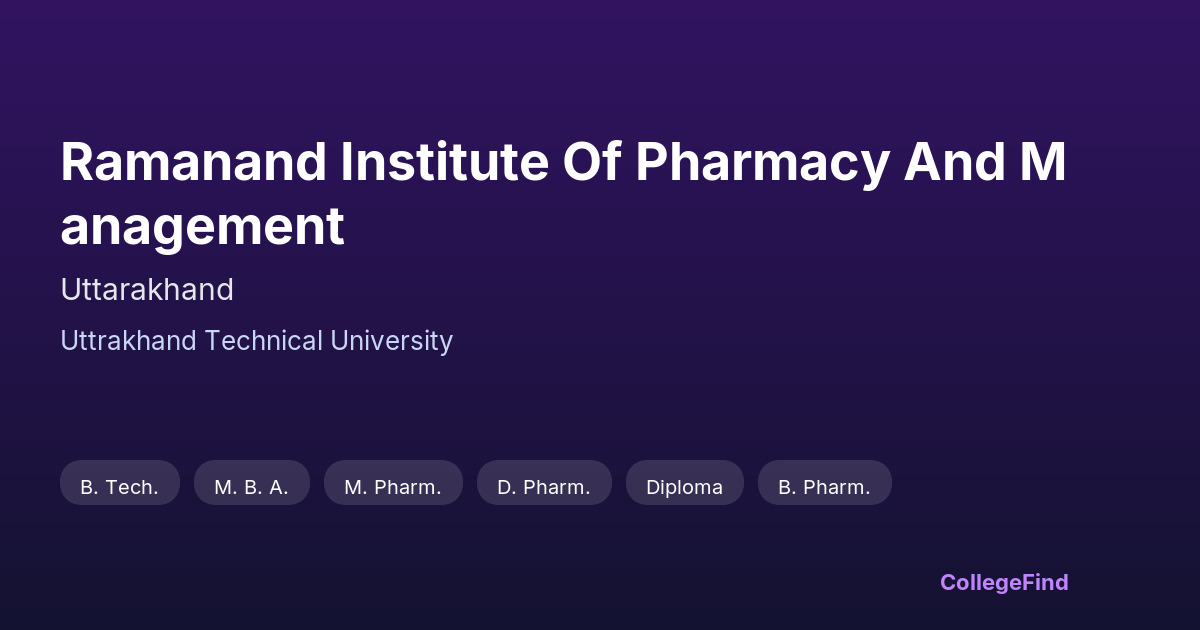Click the word Ramanand in title
Image resolution: width=1200 pixels, height=630 pixels.
pos(193,163)
